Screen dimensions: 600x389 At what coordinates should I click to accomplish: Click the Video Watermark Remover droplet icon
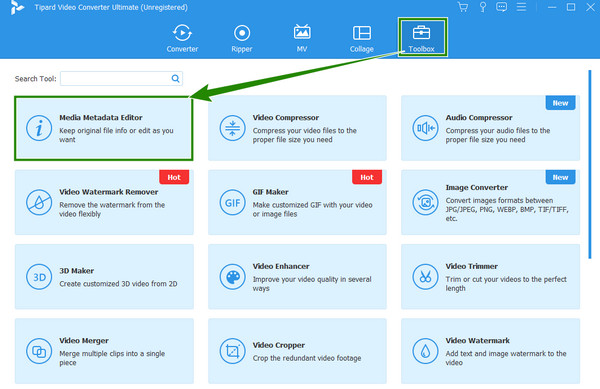coord(39,202)
